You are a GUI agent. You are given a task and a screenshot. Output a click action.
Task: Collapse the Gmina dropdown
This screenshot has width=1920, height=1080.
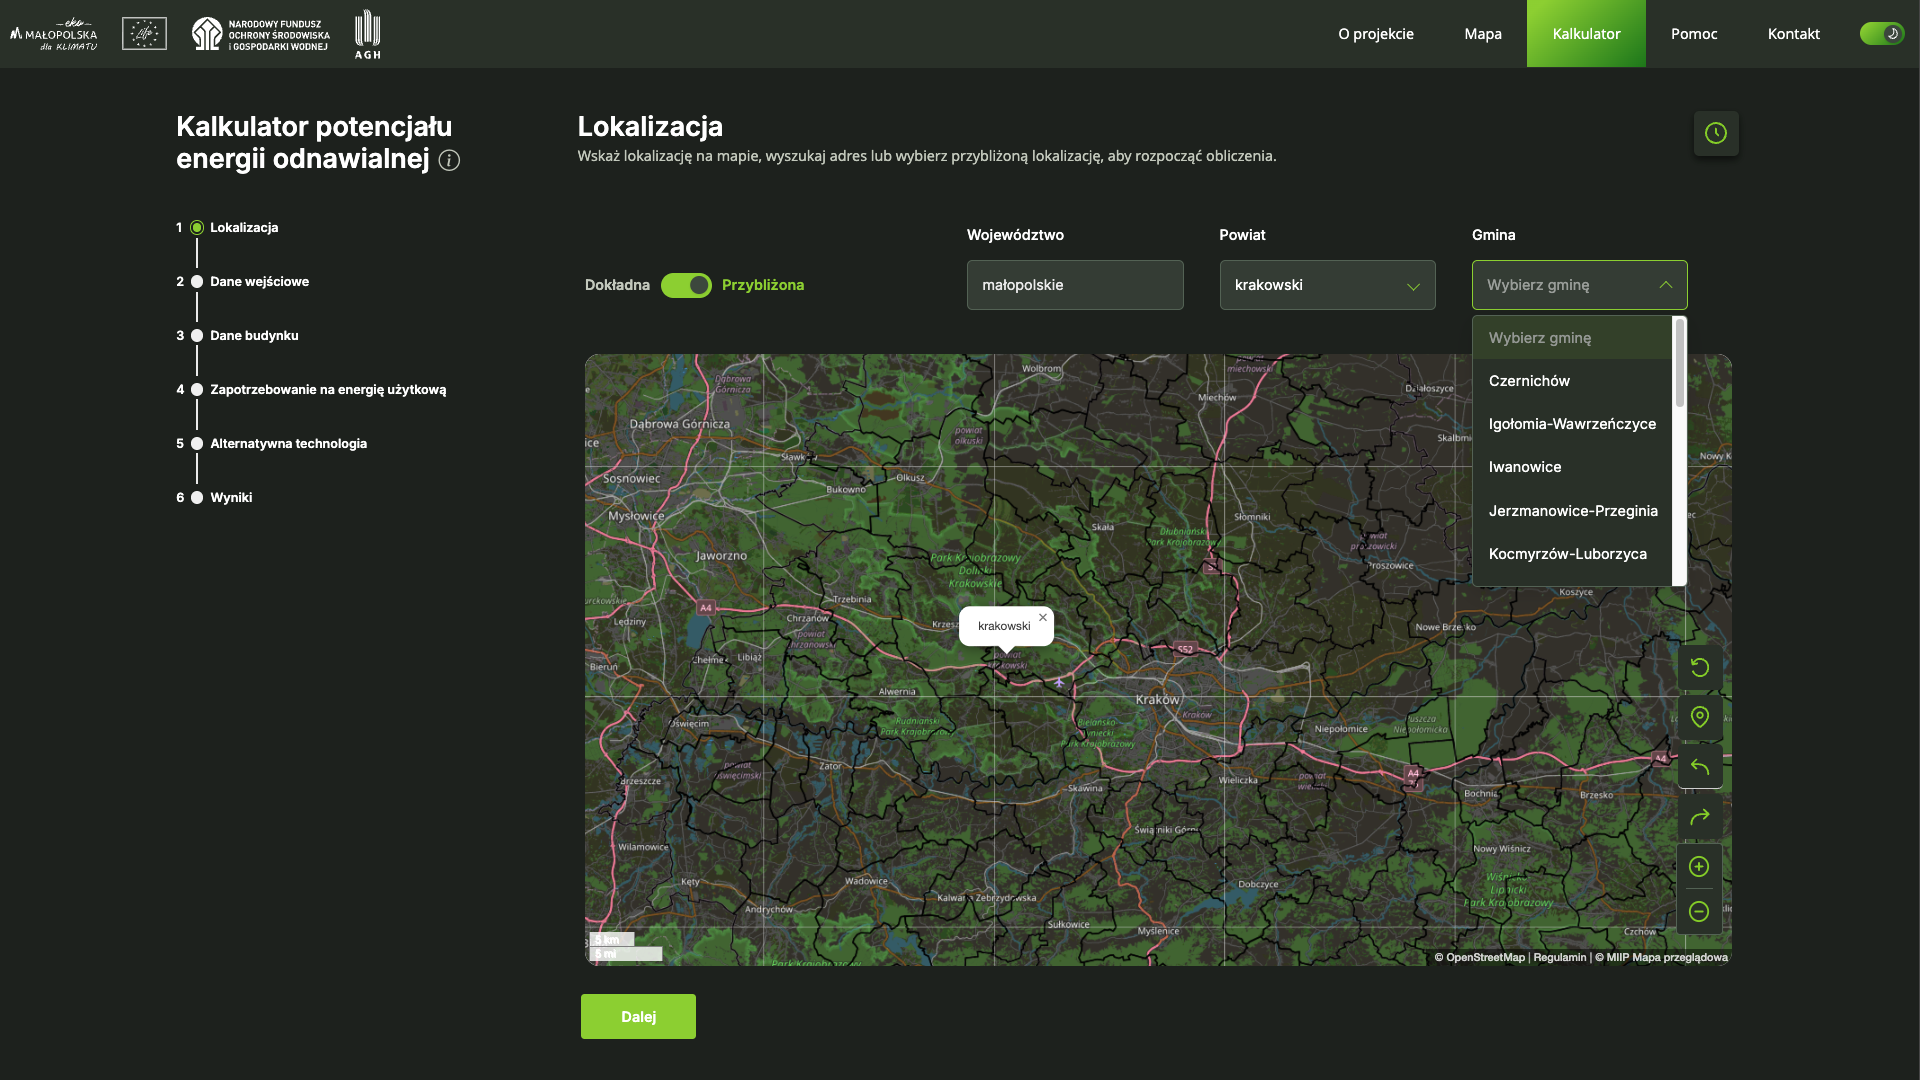1579,285
